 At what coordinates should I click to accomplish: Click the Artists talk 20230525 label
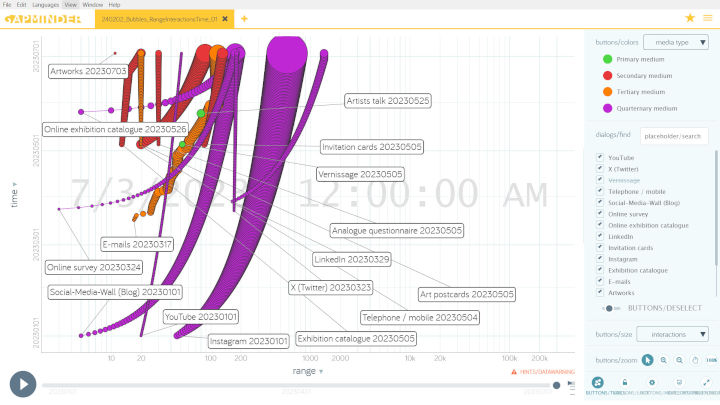click(388, 101)
